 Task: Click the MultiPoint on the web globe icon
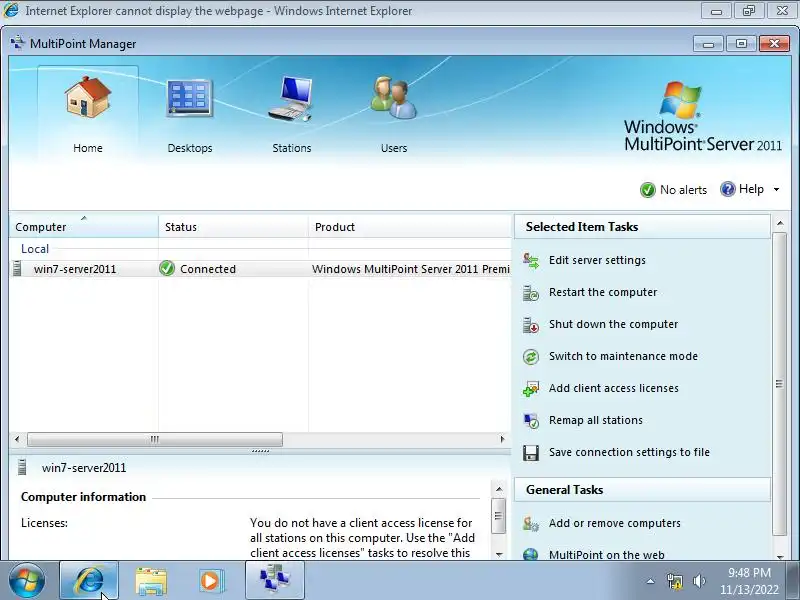point(531,554)
